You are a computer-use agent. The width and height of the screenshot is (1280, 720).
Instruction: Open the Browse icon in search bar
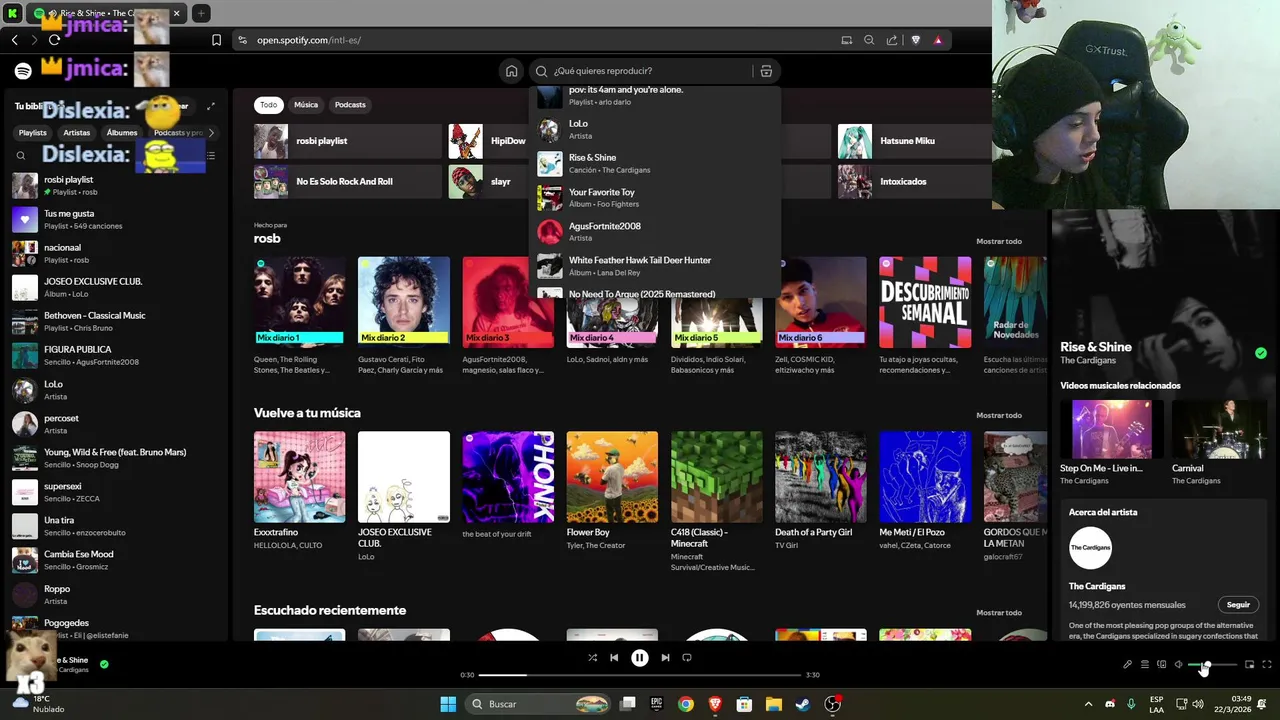tap(766, 71)
